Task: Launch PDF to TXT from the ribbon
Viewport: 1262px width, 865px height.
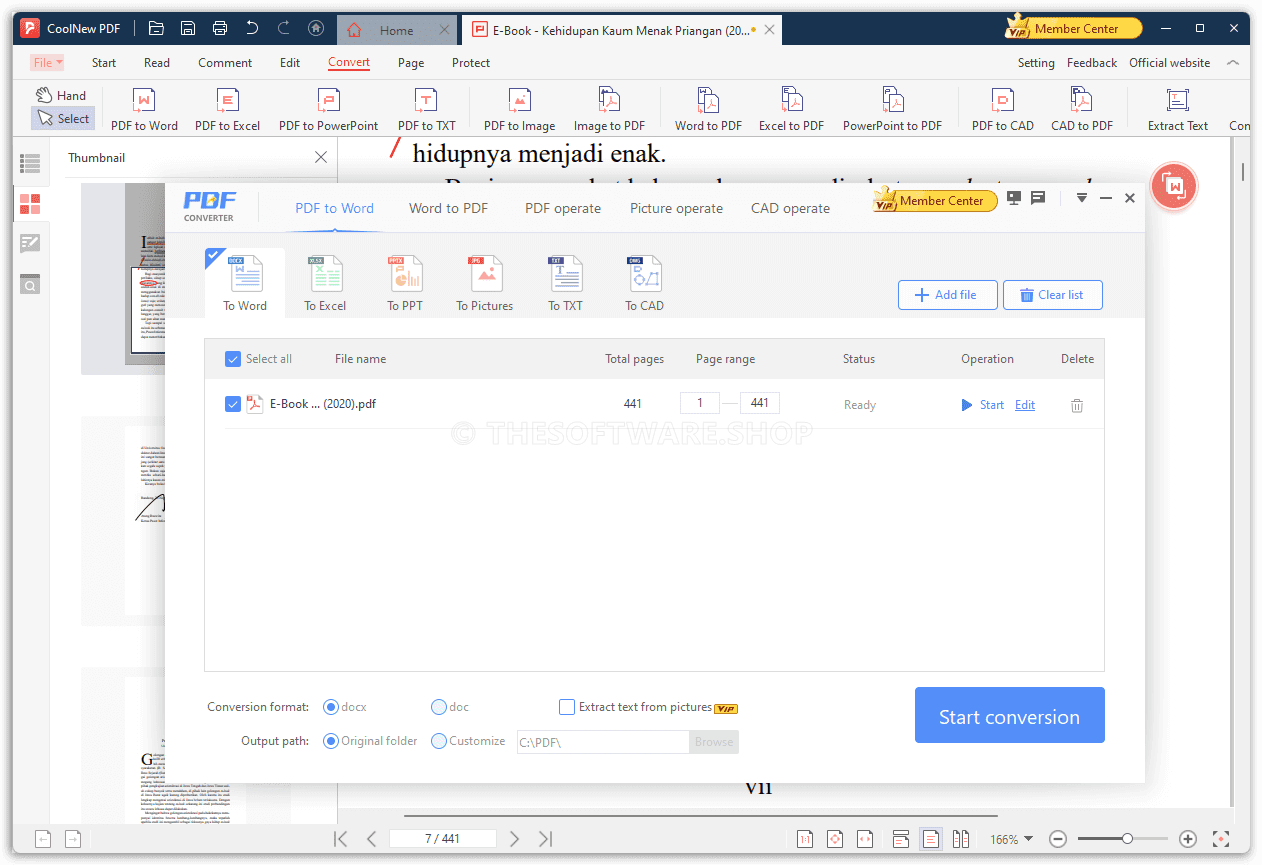Action: (x=426, y=109)
